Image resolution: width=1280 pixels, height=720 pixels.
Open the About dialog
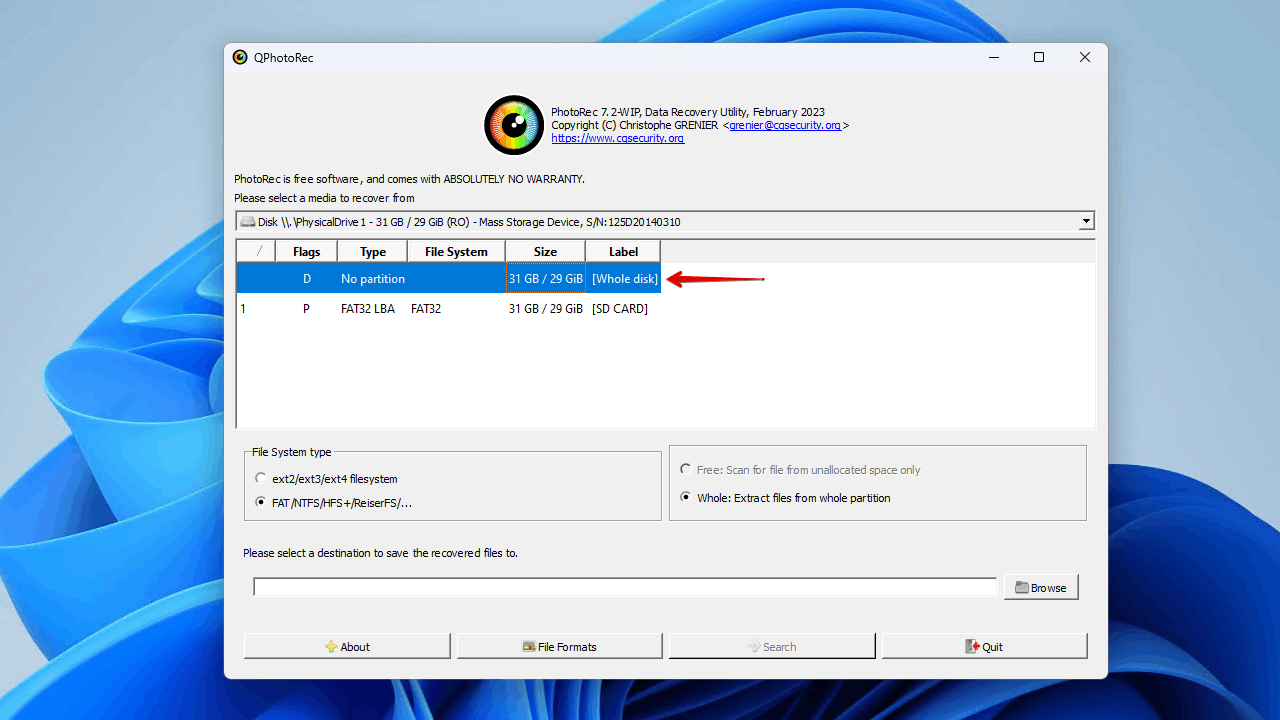click(x=347, y=646)
